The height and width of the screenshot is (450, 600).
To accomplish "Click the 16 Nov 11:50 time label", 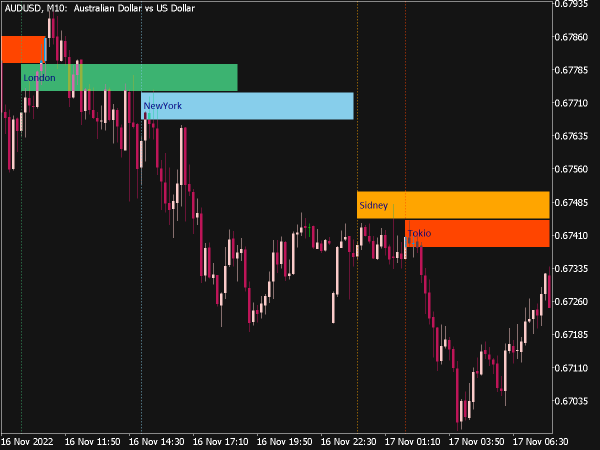I will click(92, 442).
